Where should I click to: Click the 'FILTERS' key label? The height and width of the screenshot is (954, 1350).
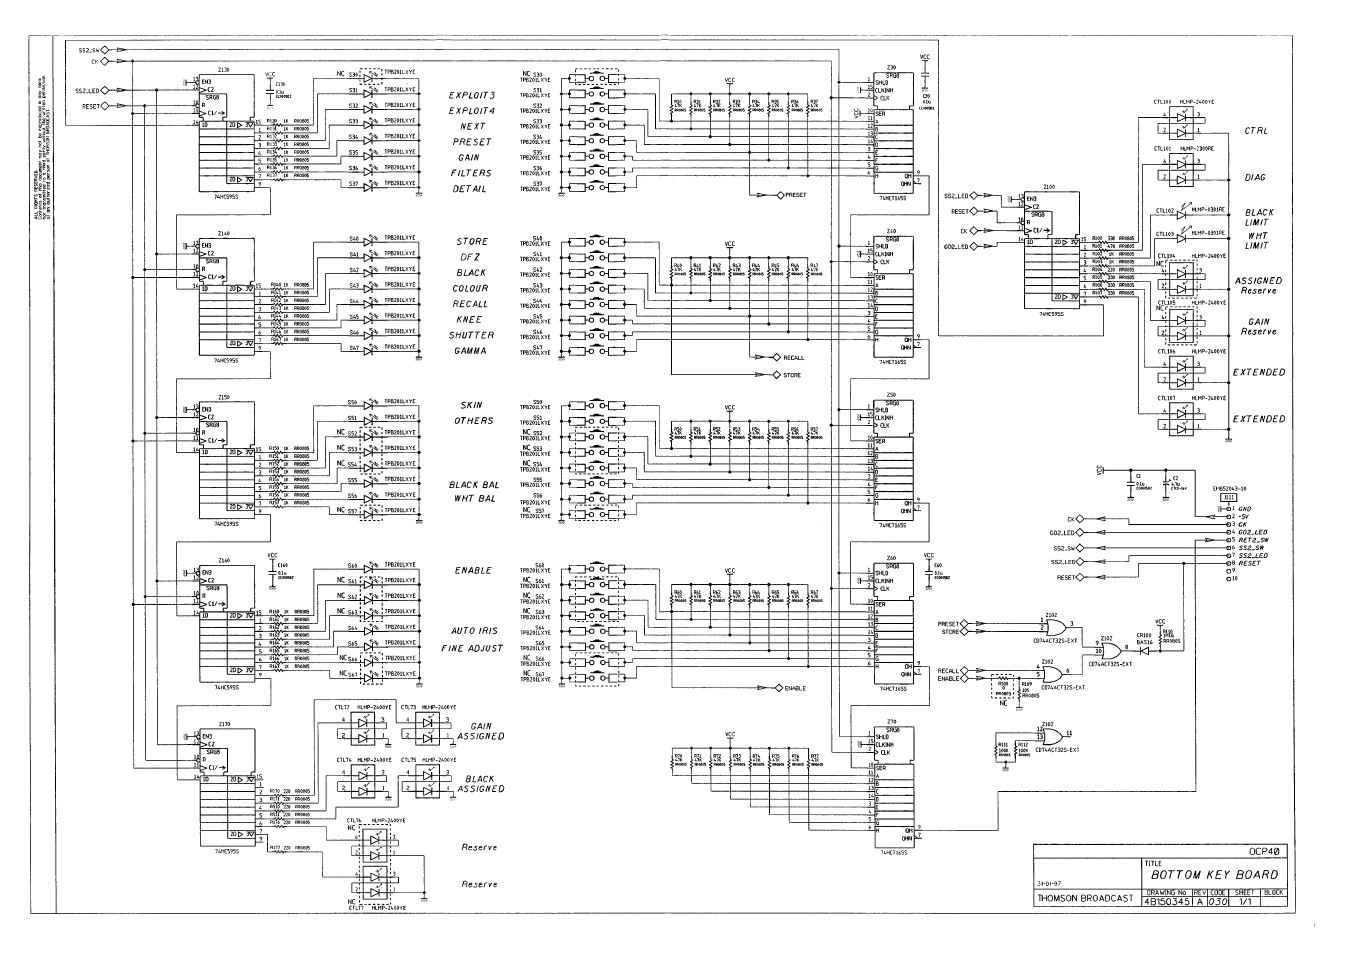[471, 173]
